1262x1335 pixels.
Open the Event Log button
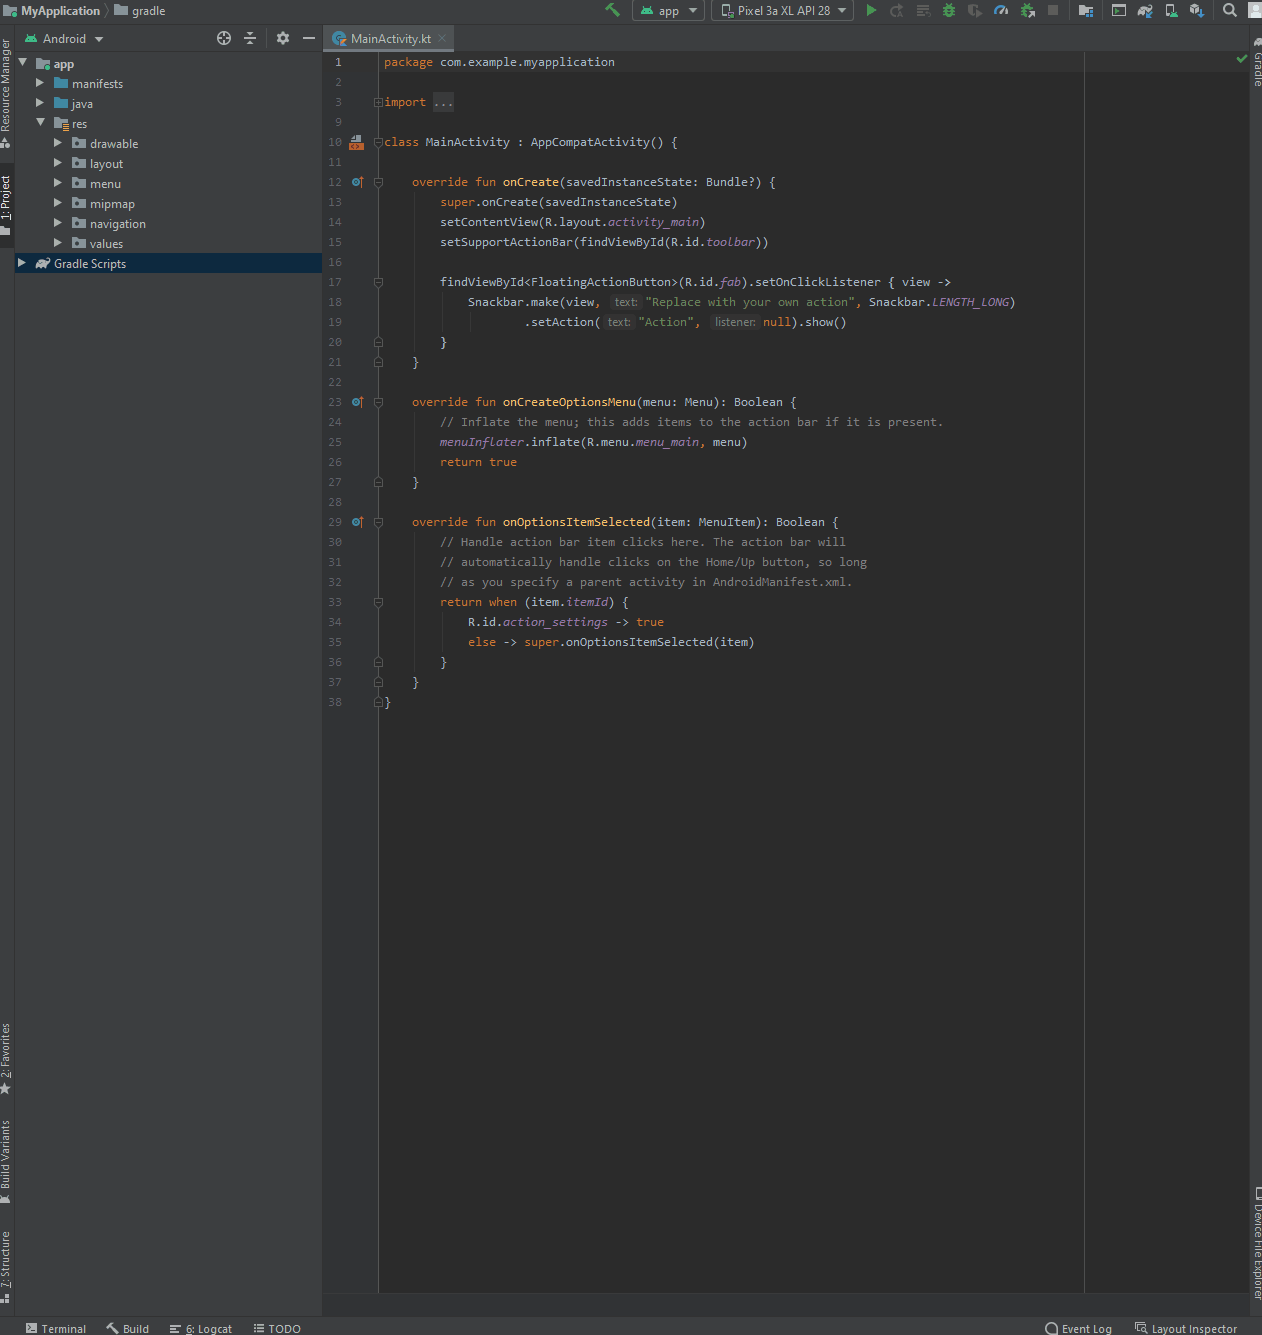pyautogui.click(x=1078, y=1328)
